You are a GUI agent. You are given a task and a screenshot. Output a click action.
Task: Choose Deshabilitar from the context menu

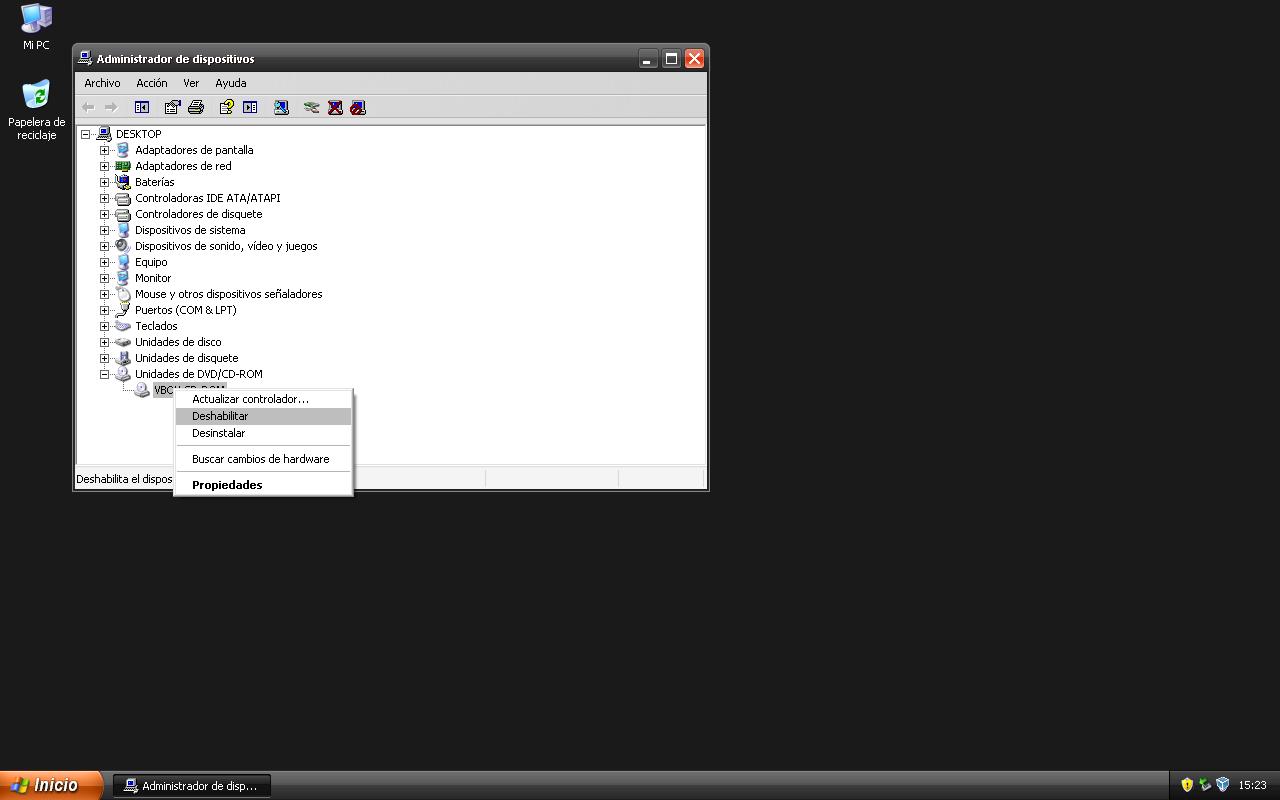(220, 416)
